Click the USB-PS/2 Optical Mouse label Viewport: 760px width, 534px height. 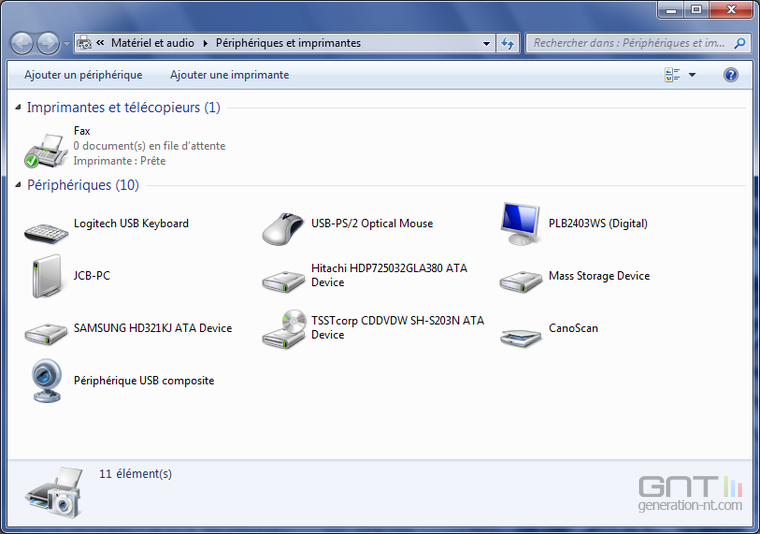[x=372, y=223]
